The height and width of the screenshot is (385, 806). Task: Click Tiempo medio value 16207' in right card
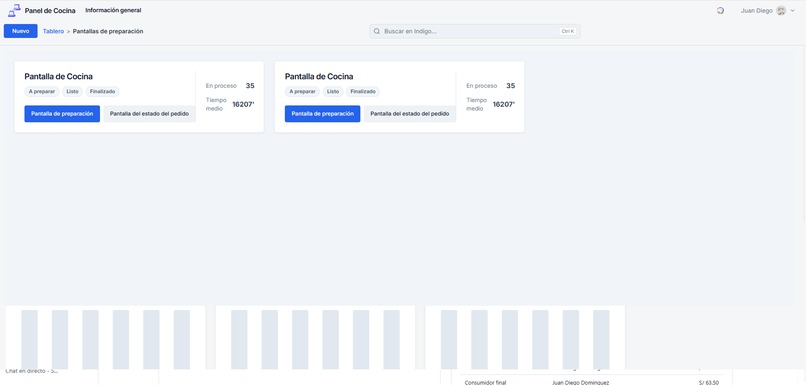(504, 104)
